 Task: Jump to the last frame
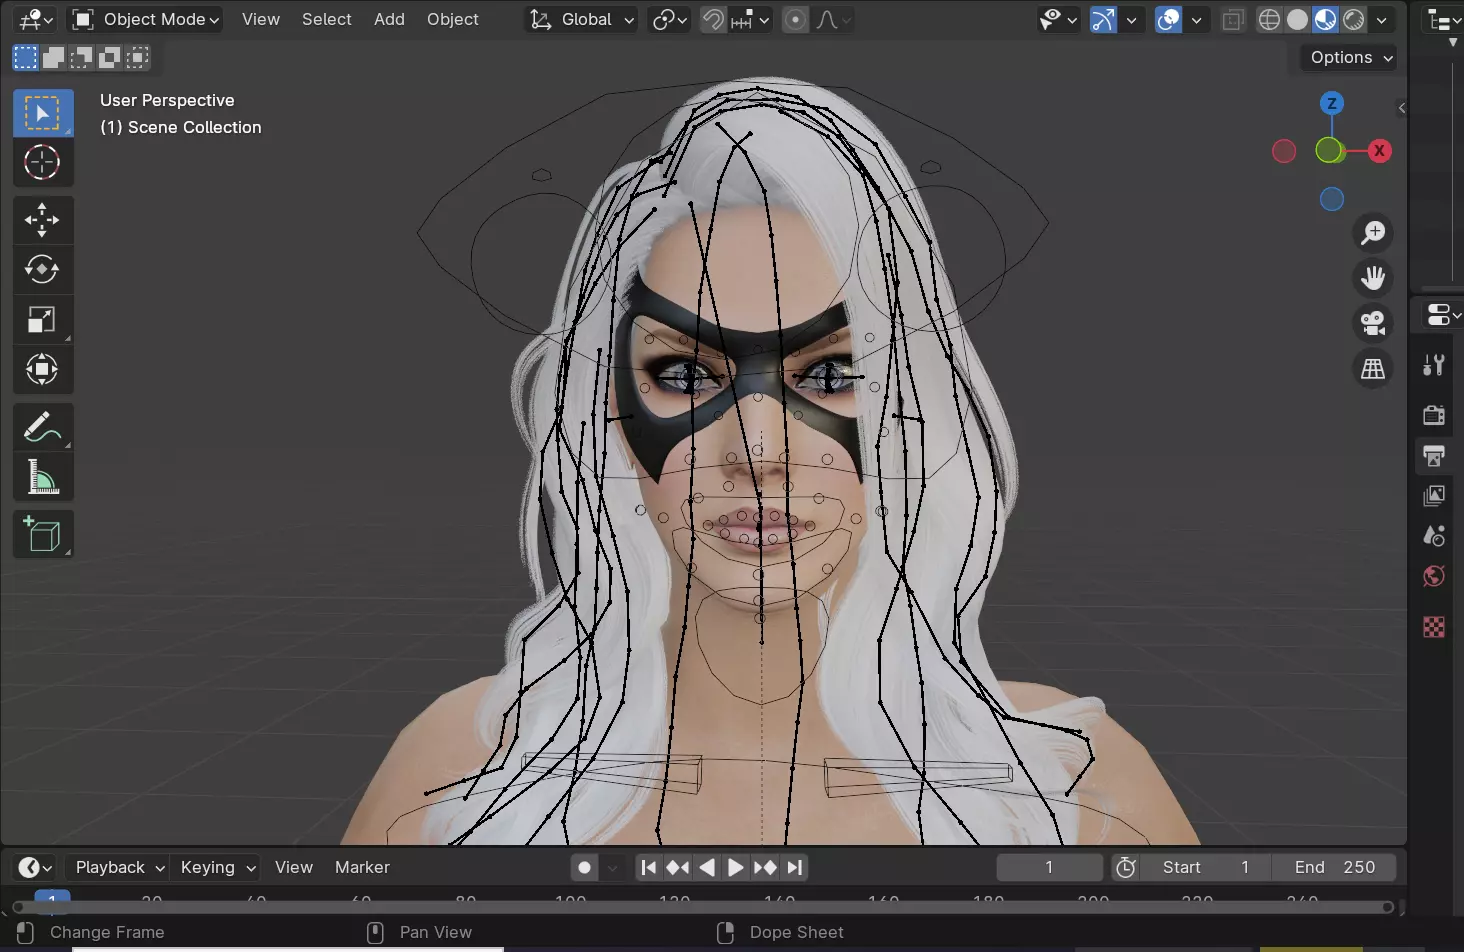[795, 867]
